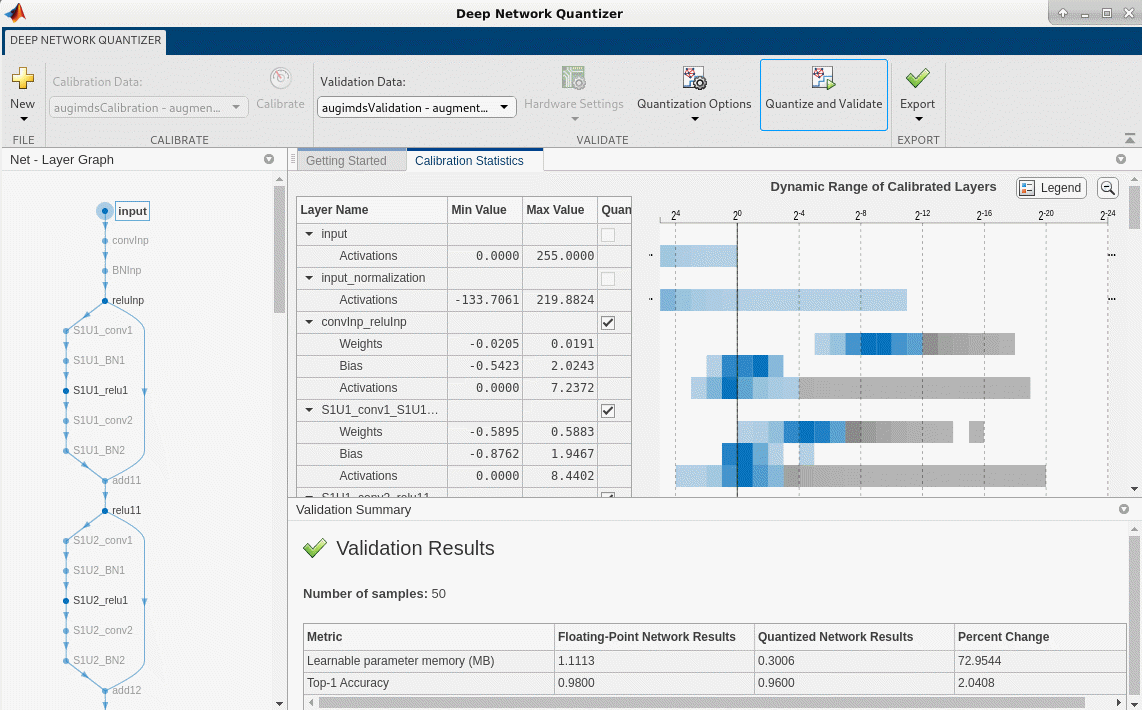Select the S1U1_relu1 graph node
1142x710 pixels.
(x=66, y=390)
